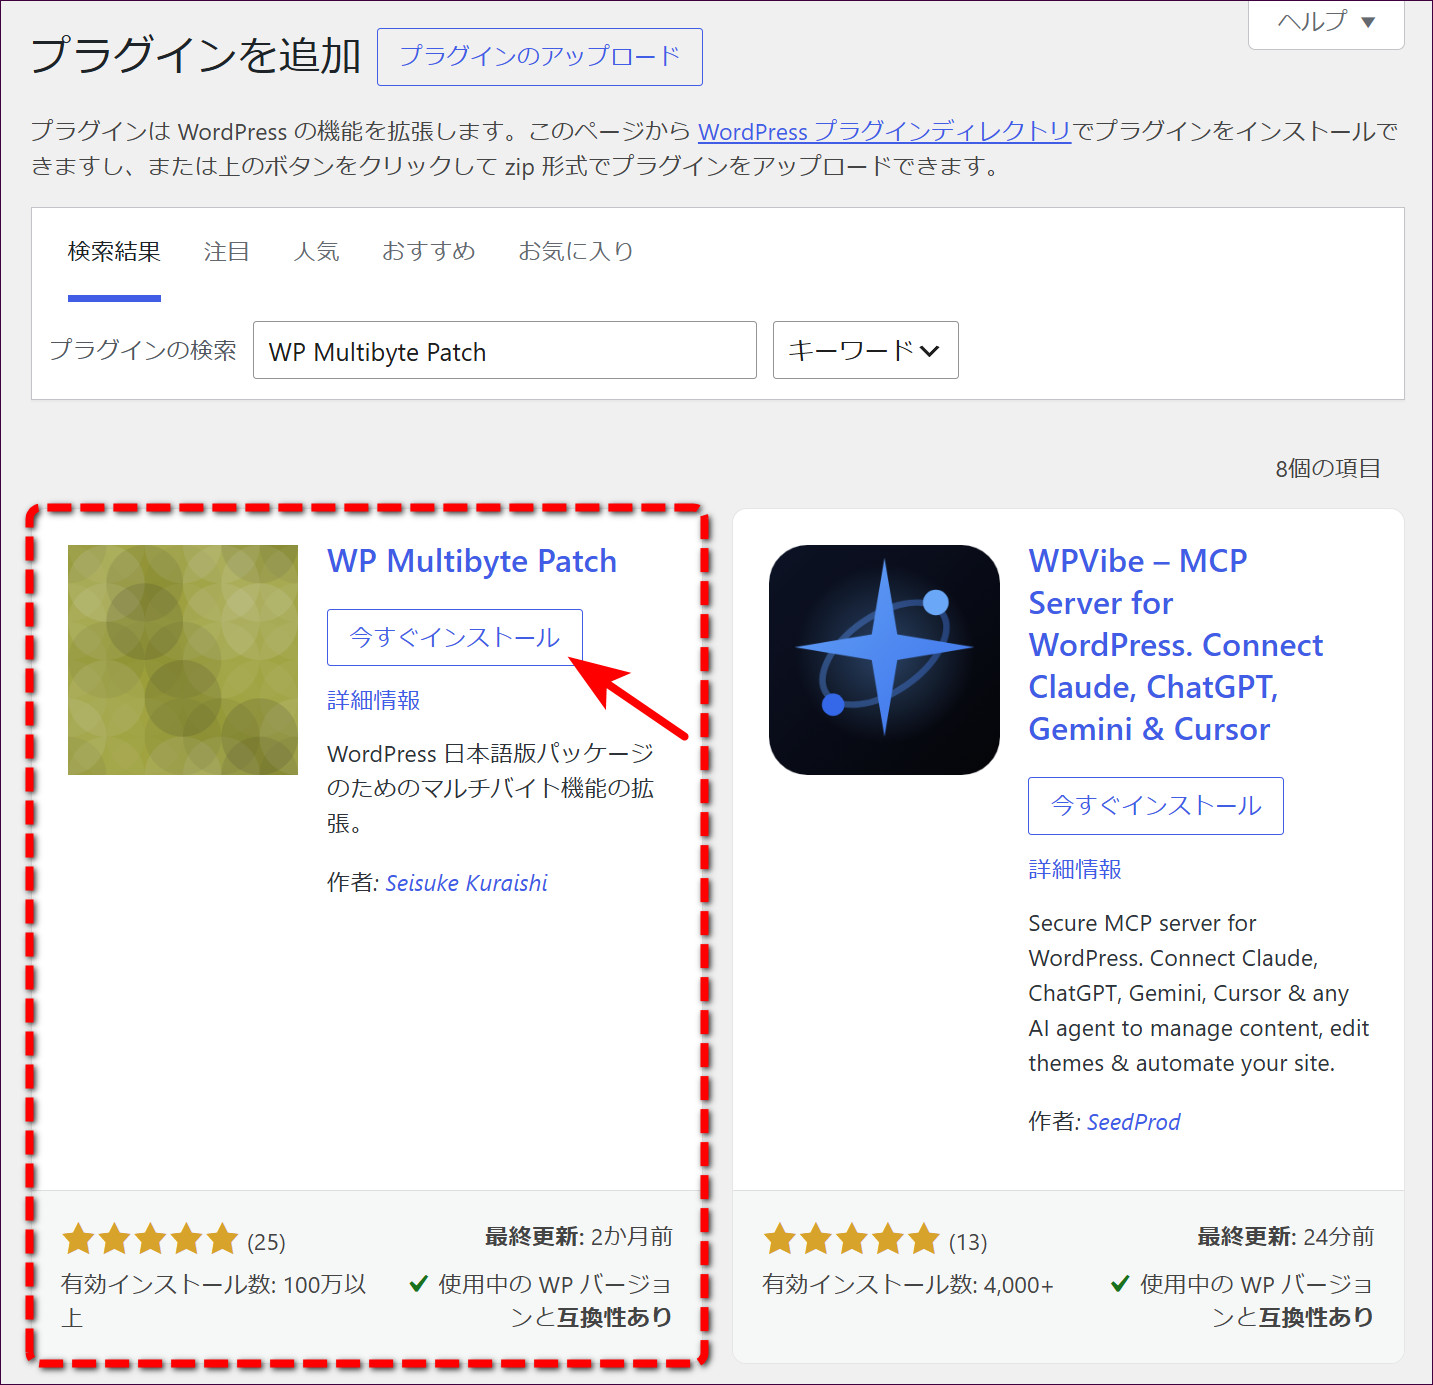Click the compatibility checkmark under WP Multibyte Patch

point(419,1284)
